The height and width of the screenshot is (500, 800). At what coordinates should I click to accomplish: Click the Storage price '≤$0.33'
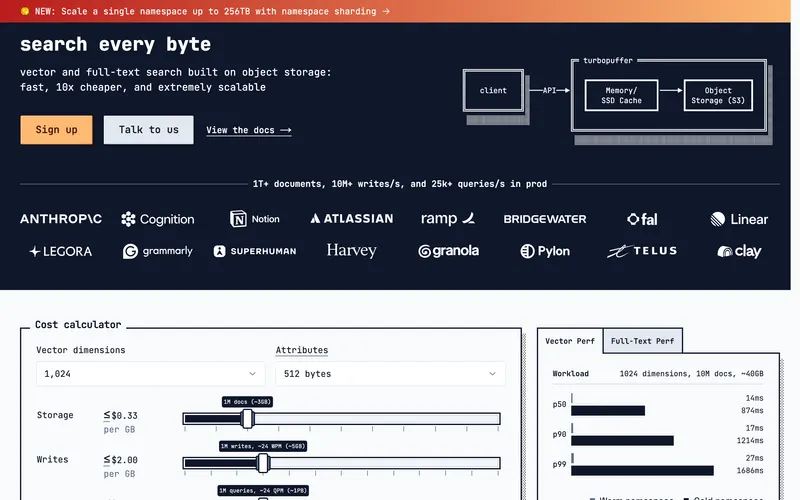pos(120,415)
